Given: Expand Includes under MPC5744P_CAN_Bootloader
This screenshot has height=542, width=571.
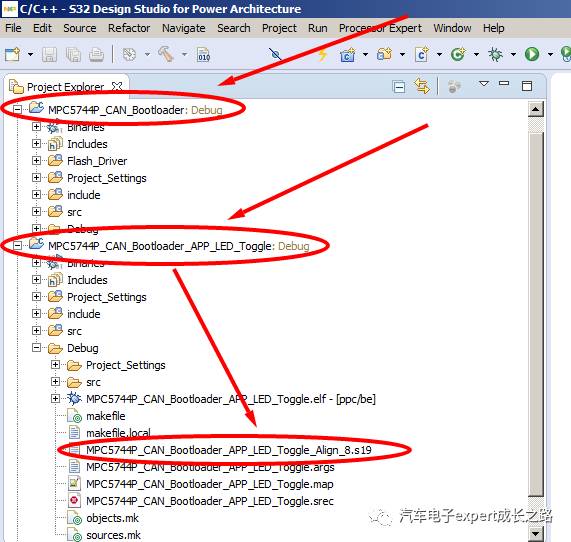Looking at the screenshot, I should [x=36, y=144].
